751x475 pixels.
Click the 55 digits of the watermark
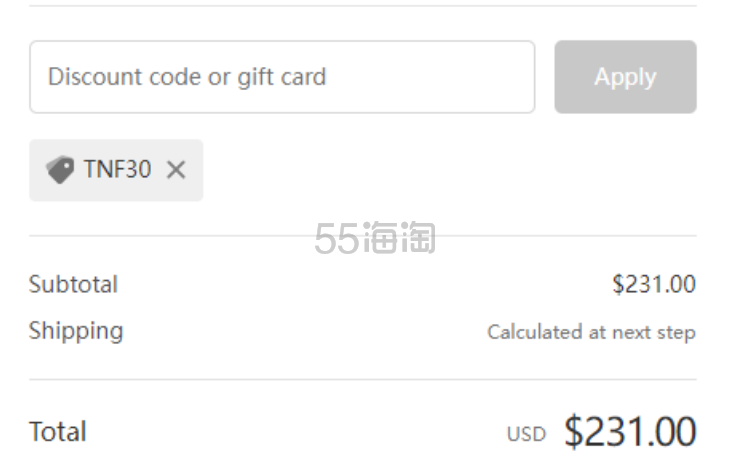coord(337,238)
